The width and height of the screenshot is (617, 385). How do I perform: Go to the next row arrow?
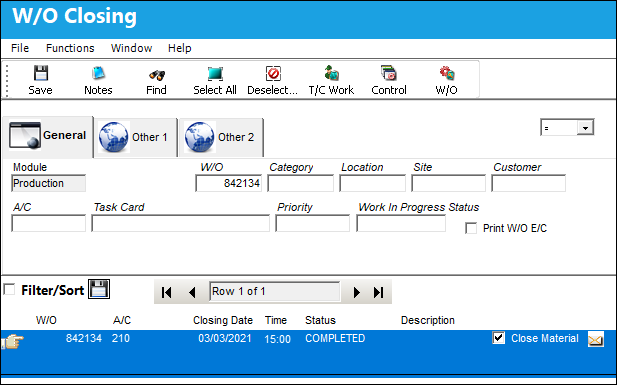(357, 292)
